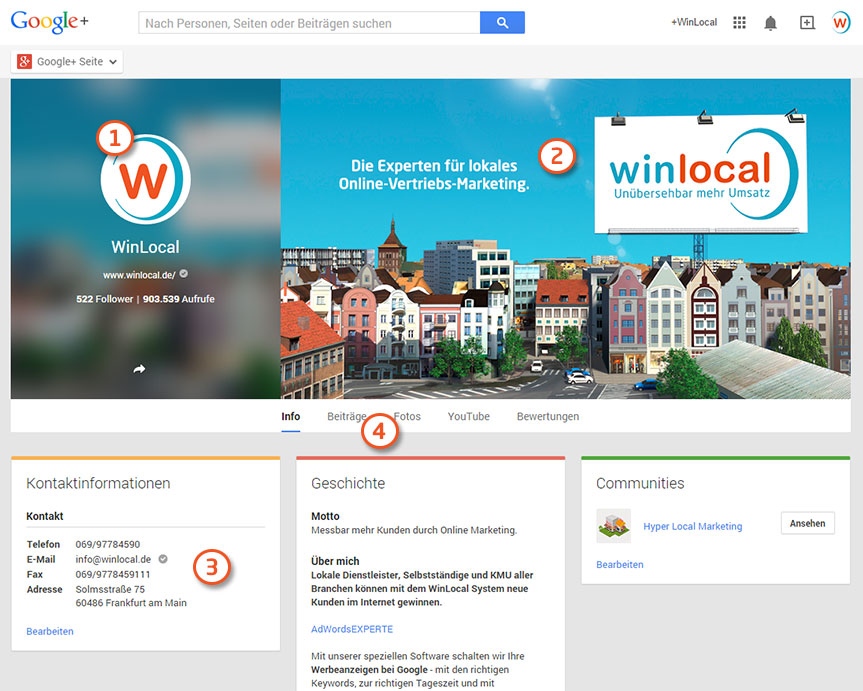Click the Communities card heading

click(640, 483)
